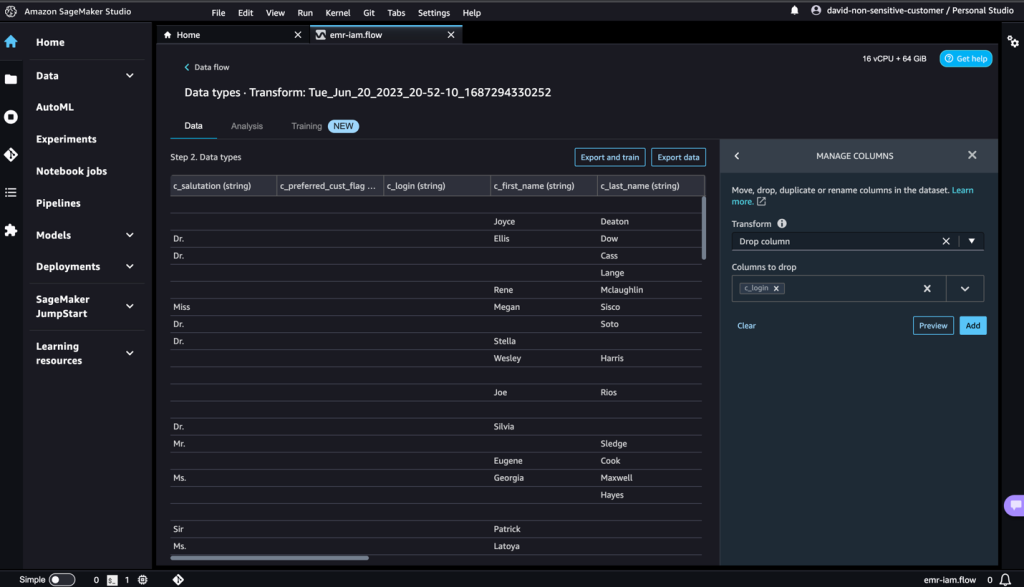Click the Transform info icon
The width and height of the screenshot is (1024, 587).
pos(782,224)
